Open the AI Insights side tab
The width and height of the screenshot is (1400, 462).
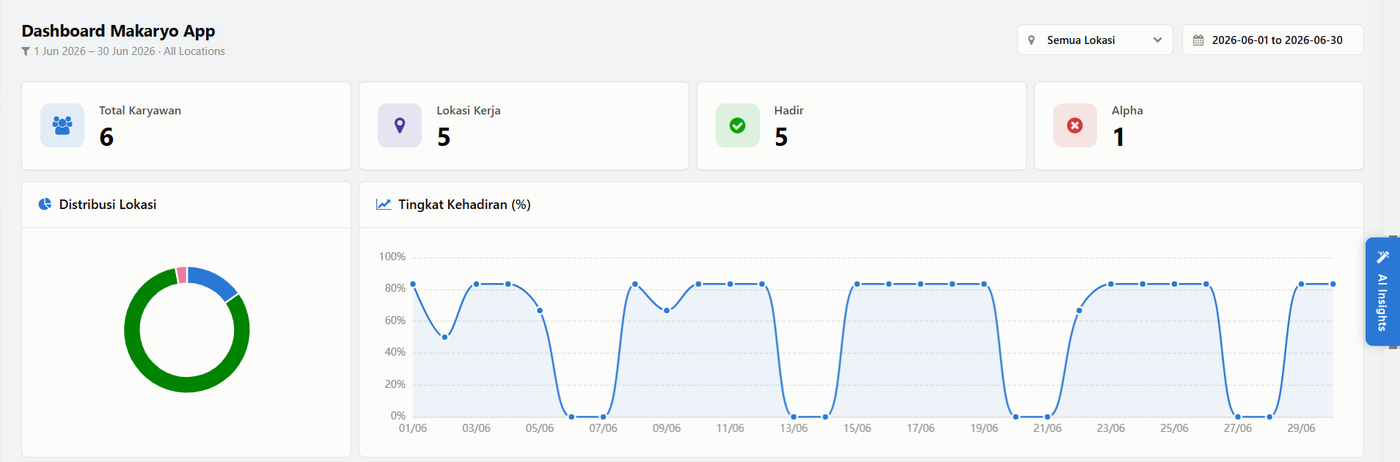pos(1382,292)
